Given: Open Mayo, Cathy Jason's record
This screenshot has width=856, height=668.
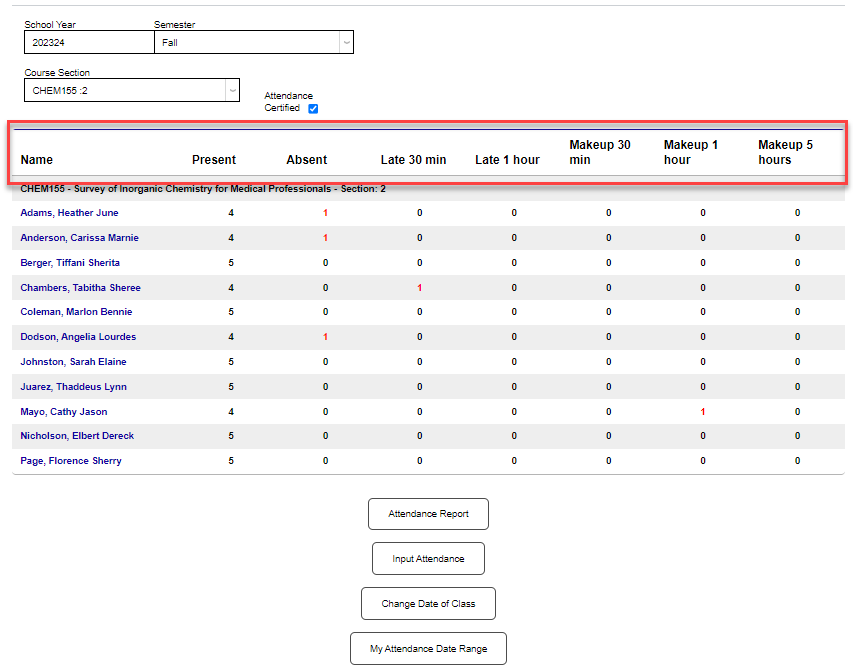Looking at the screenshot, I should [63, 411].
